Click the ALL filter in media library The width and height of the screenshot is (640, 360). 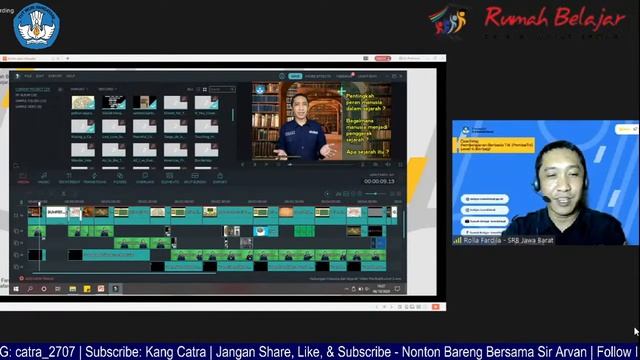click(x=190, y=89)
